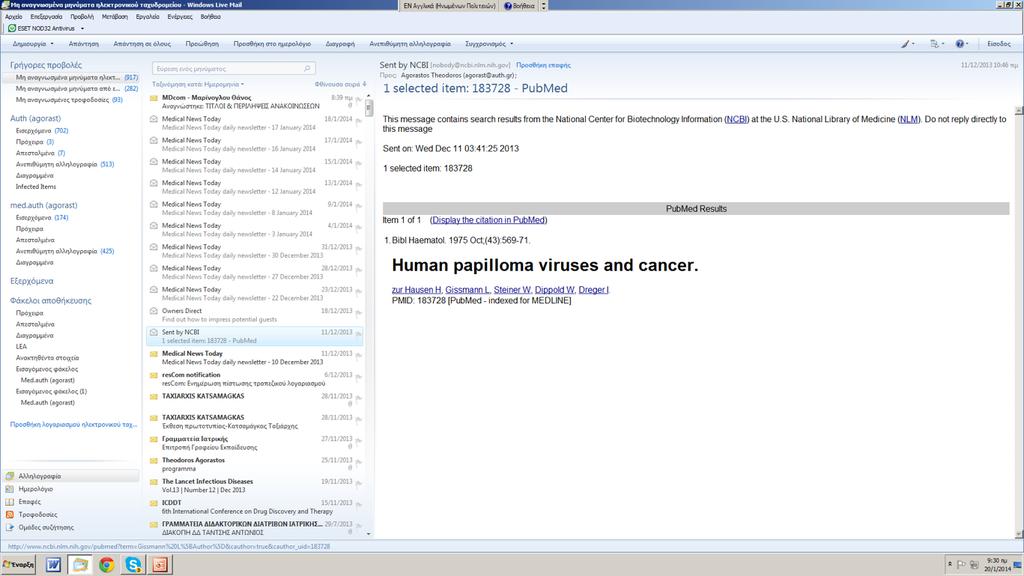Toggle Φθίνουσα σειρά sort order
Image resolution: width=1024 pixels, height=576 pixels.
pos(340,84)
